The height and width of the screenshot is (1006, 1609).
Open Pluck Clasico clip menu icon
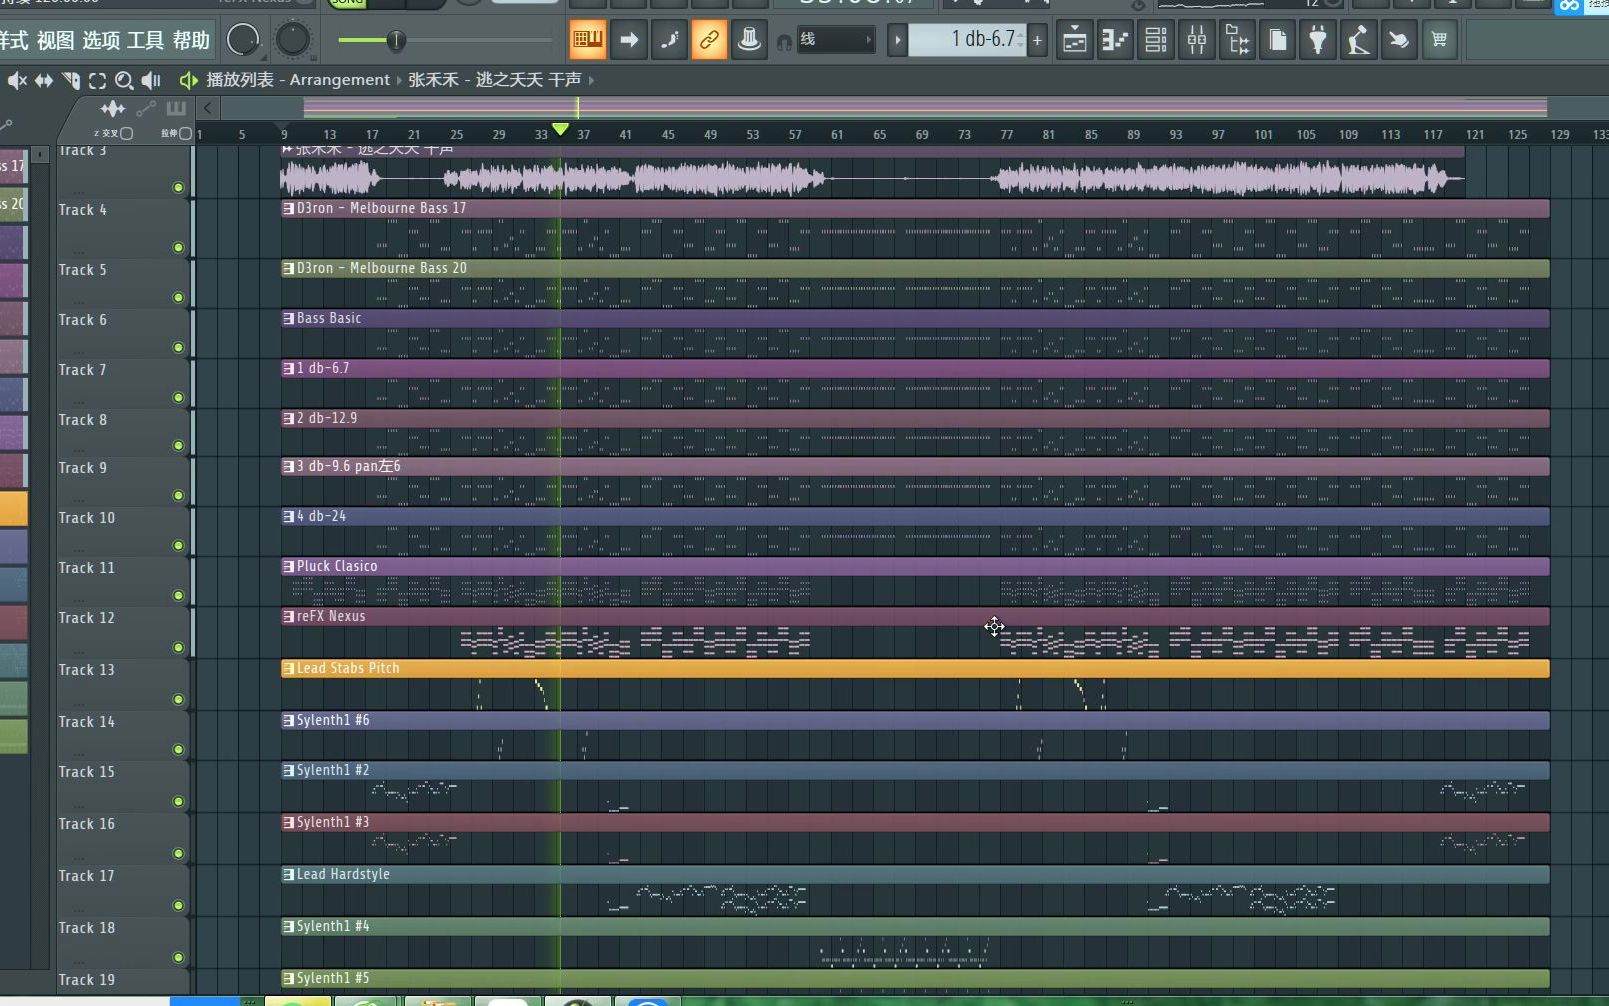(x=289, y=567)
